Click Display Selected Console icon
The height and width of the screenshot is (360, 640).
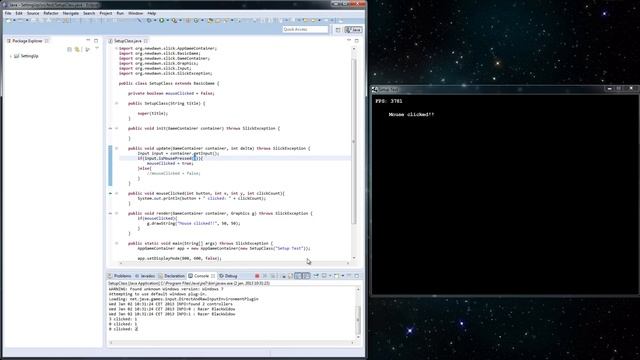tap(324, 276)
